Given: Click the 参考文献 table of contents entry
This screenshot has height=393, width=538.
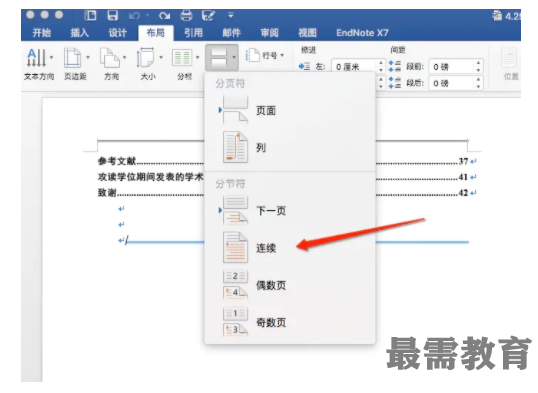Looking at the screenshot, I should point(117,161).
